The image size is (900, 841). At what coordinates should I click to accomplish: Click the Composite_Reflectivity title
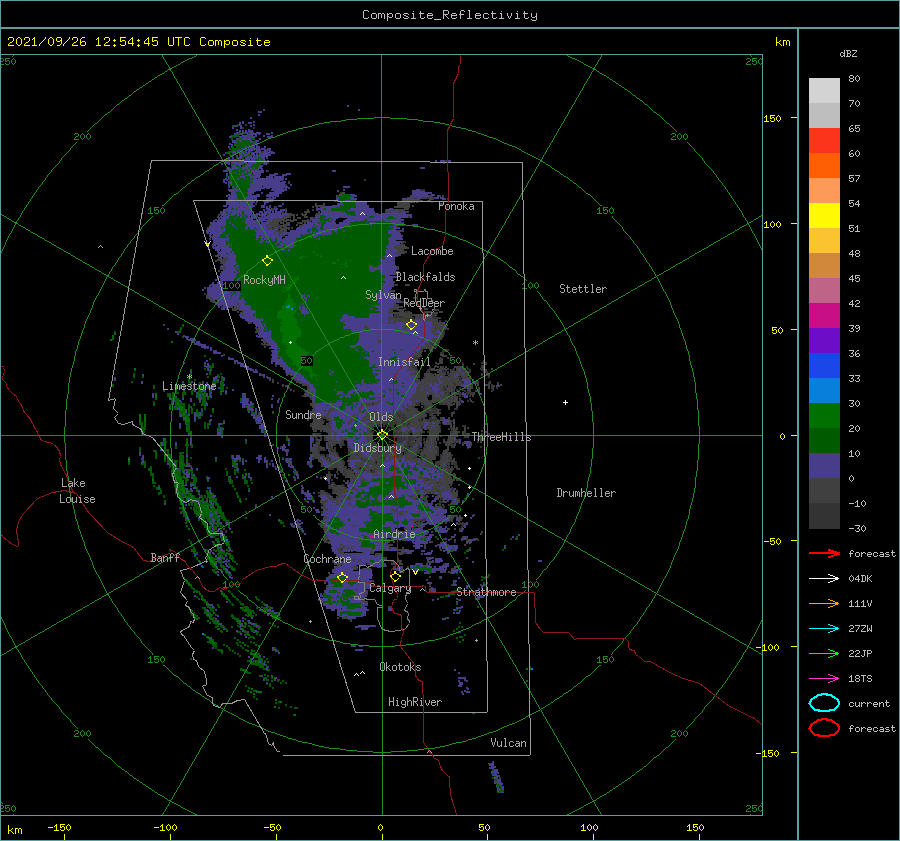click(450, 15)
